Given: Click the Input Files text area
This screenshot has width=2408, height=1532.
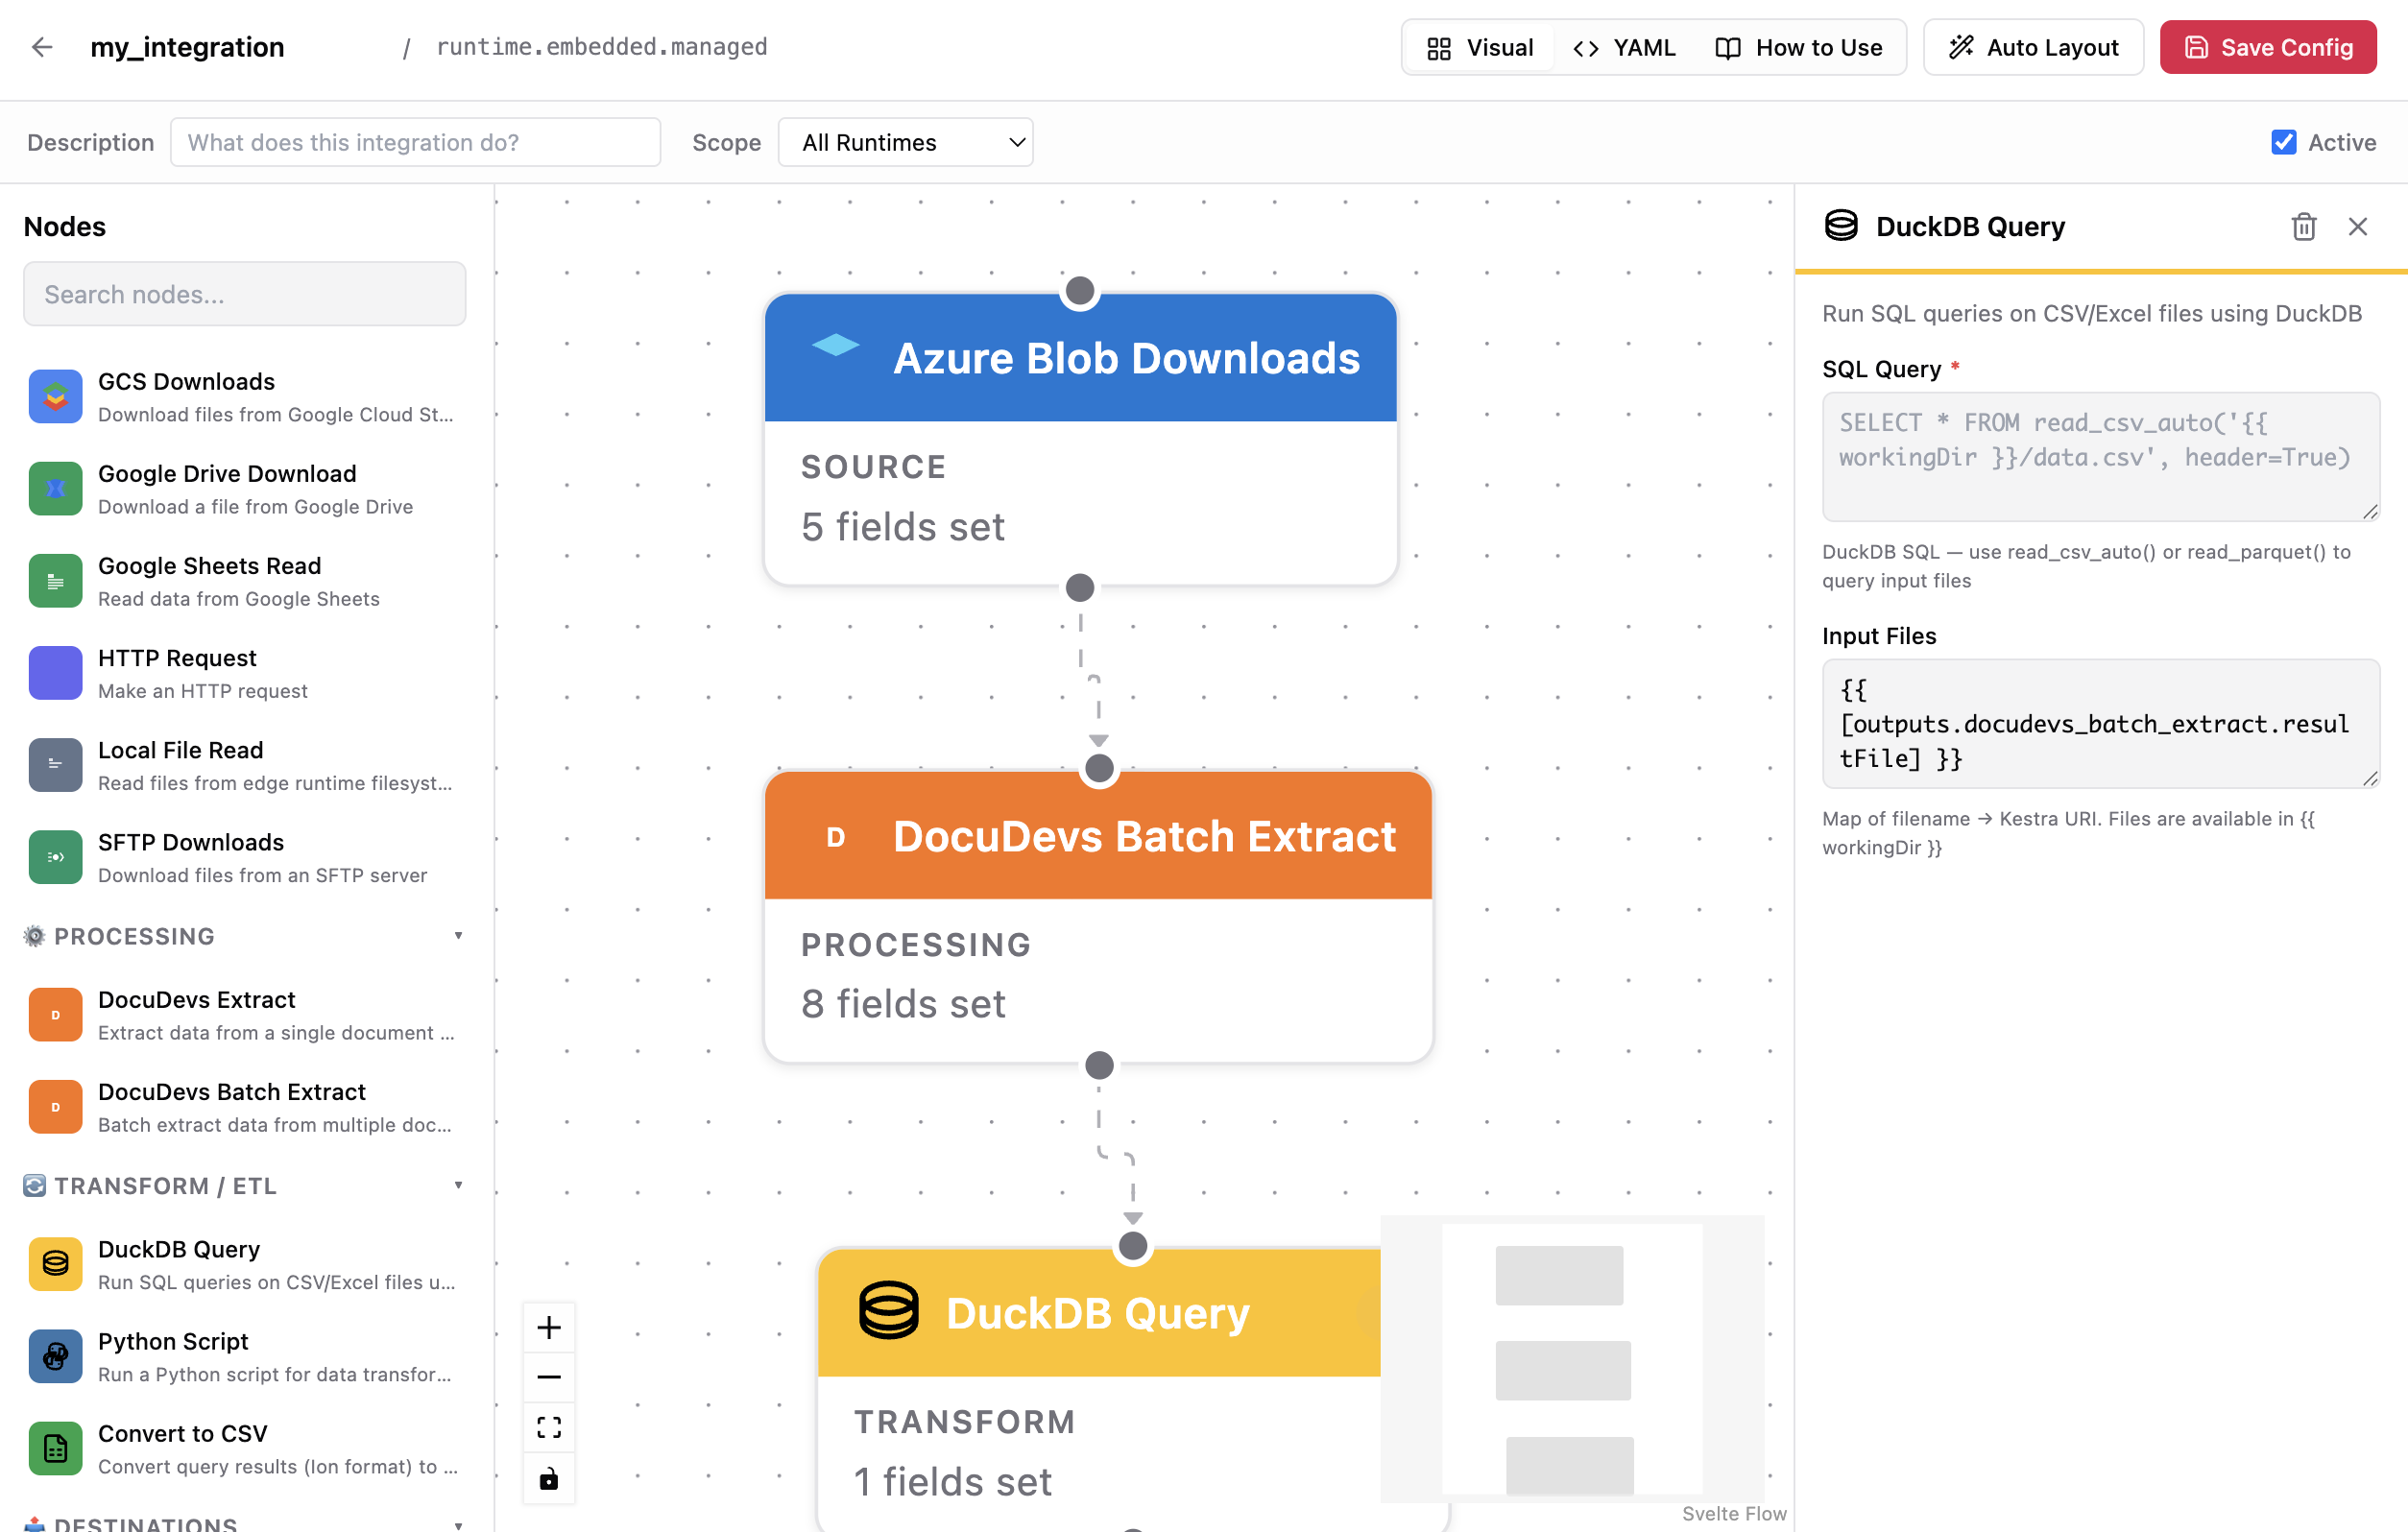Looking at the screenshot, I should click(x=2100, y=723).
